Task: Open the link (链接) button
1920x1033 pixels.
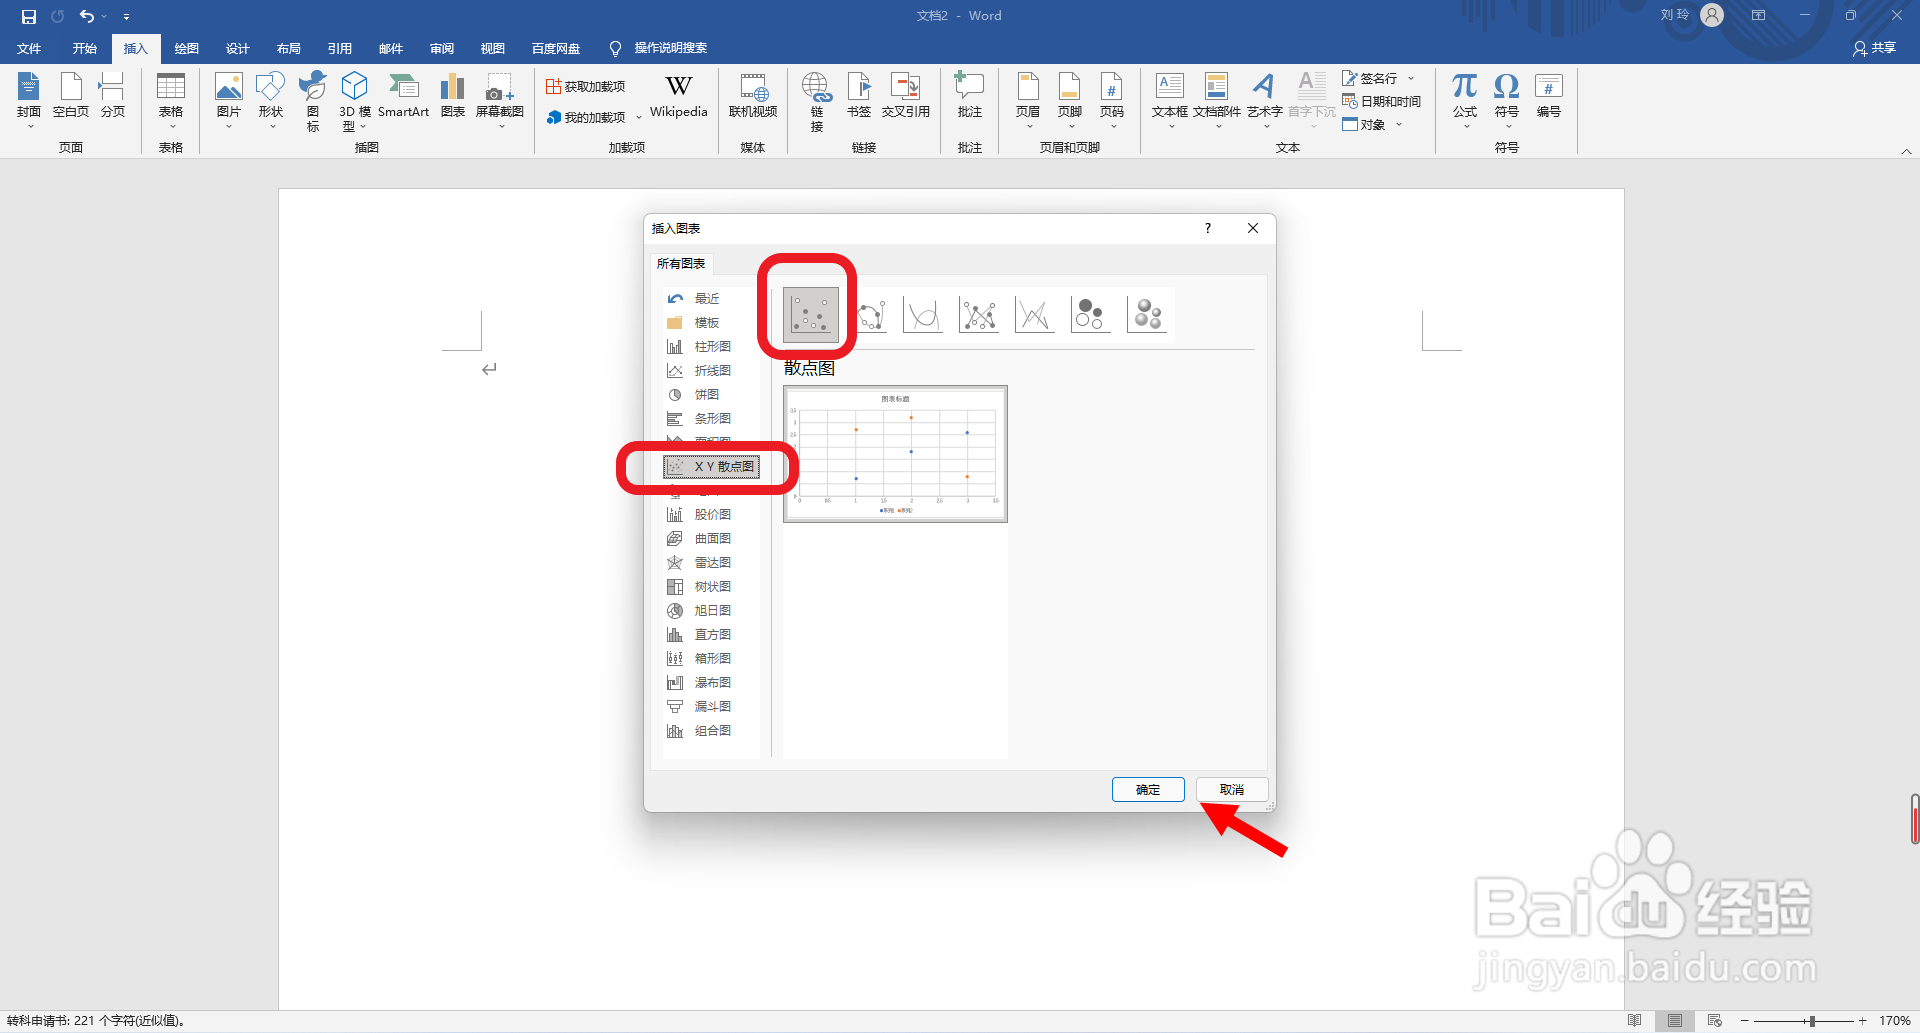Action: [817, 101]
